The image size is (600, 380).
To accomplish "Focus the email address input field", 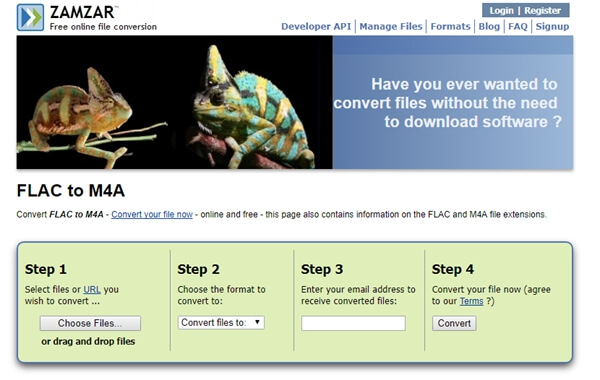I will point(353,323).
